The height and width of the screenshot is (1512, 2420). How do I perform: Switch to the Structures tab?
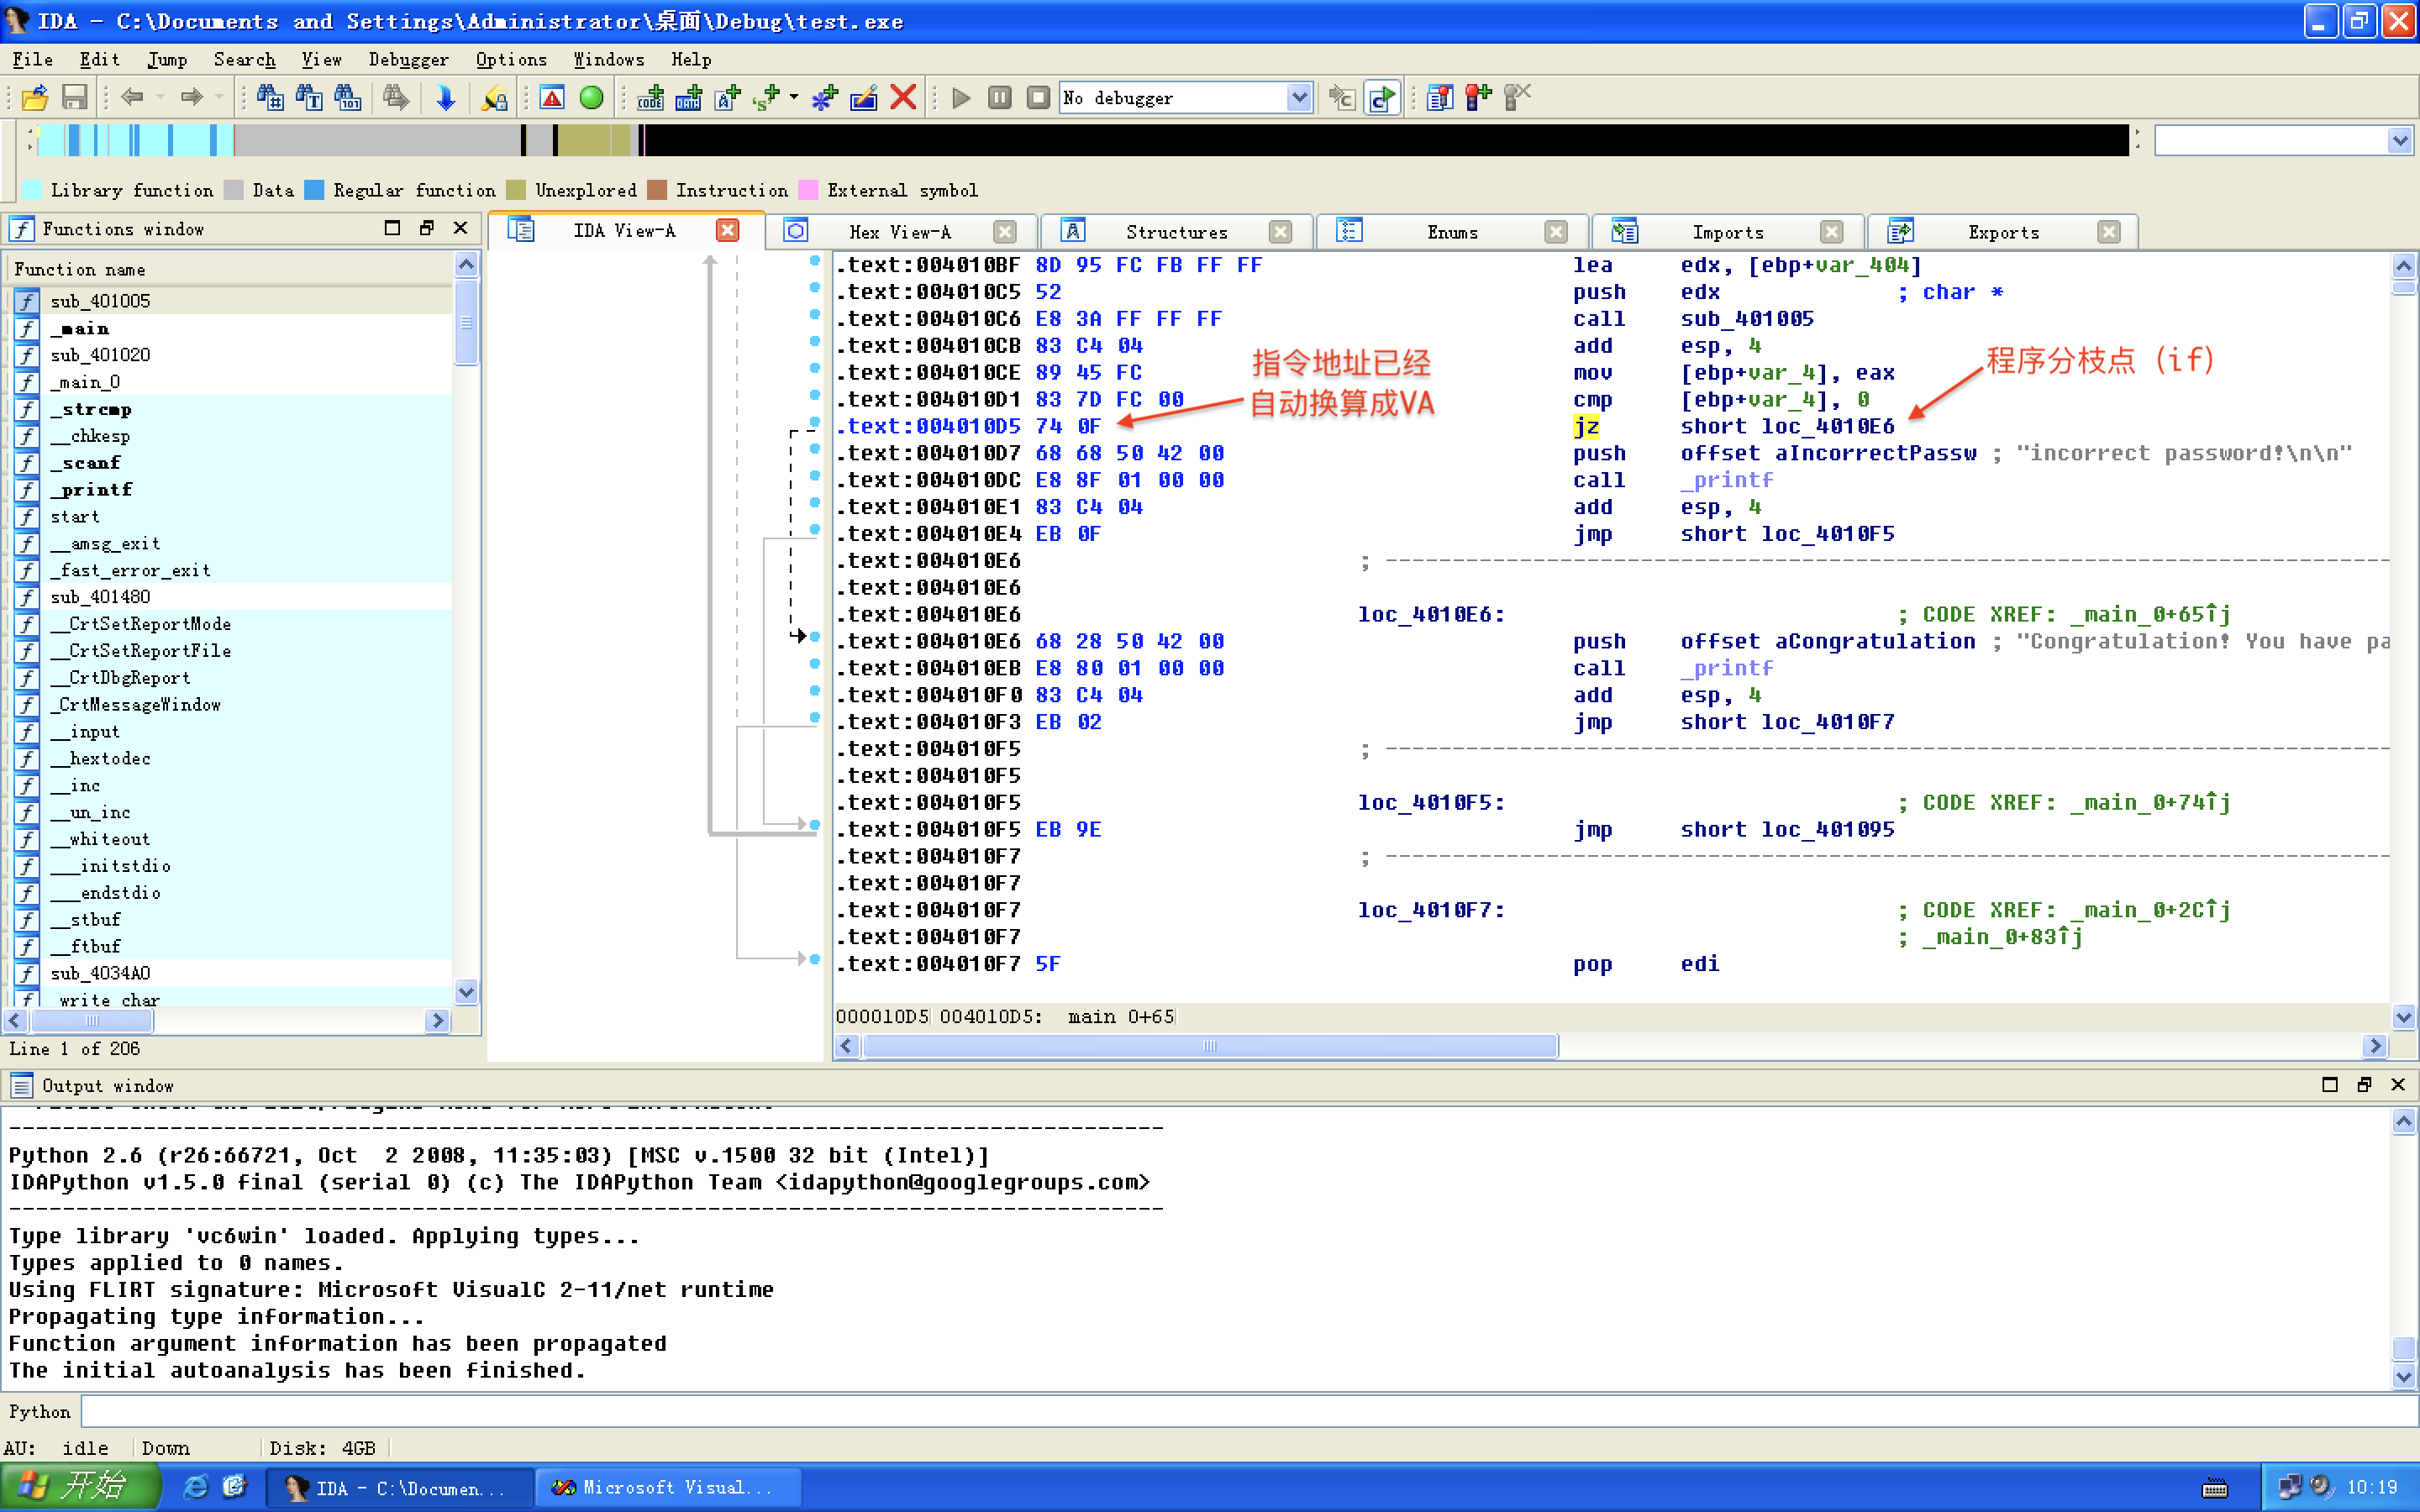click(x=1176, y=232)
